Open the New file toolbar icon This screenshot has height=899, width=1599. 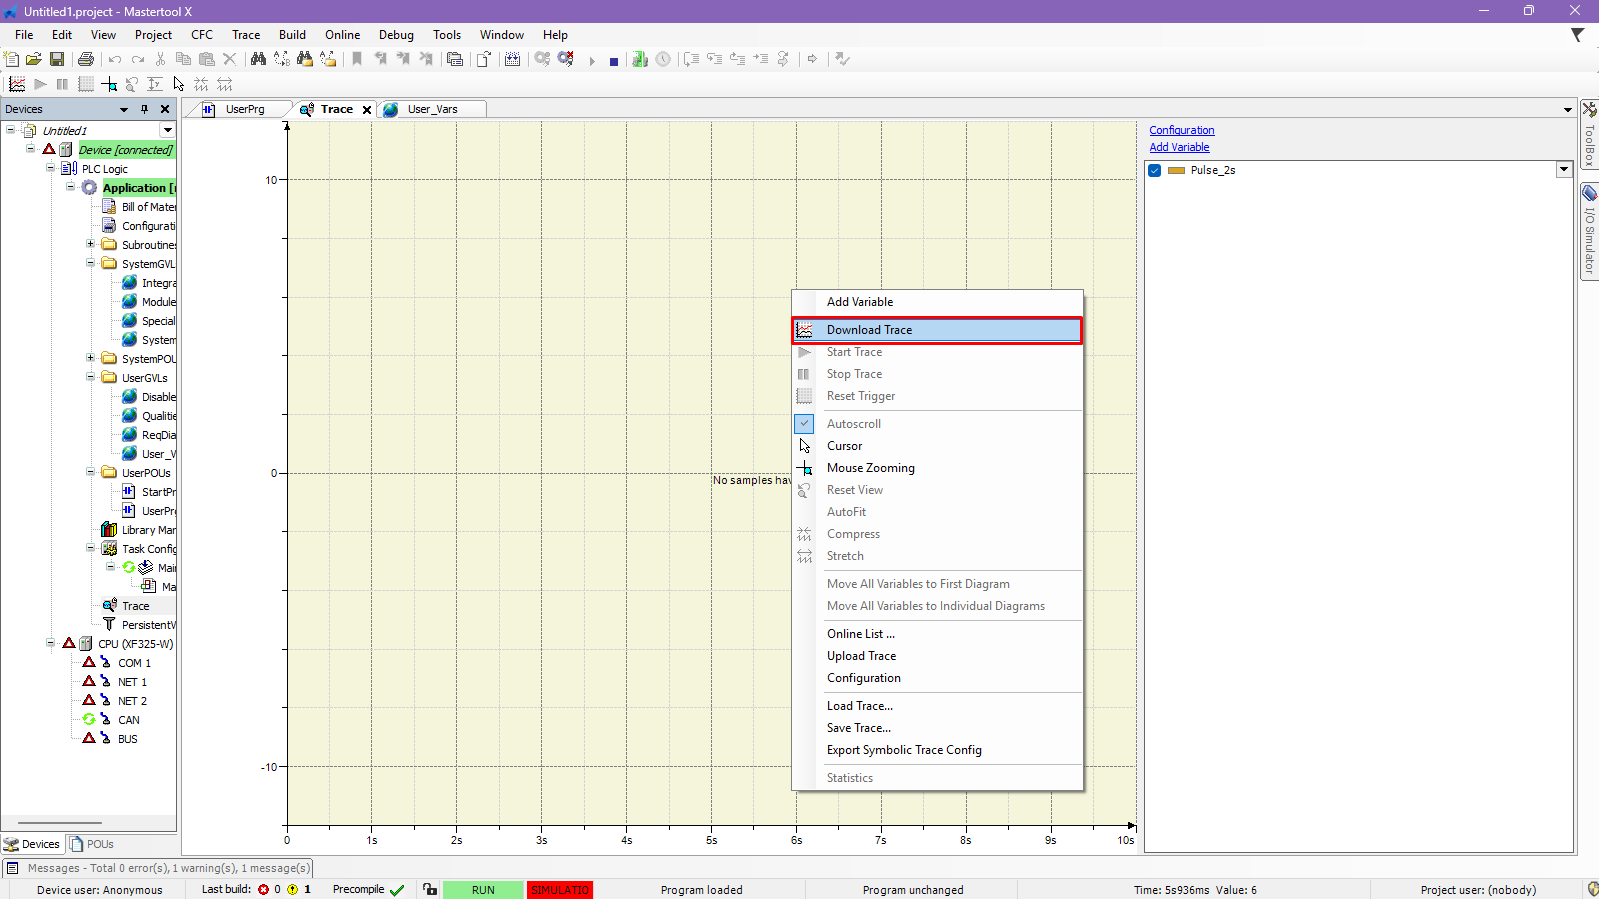point(12,60)
